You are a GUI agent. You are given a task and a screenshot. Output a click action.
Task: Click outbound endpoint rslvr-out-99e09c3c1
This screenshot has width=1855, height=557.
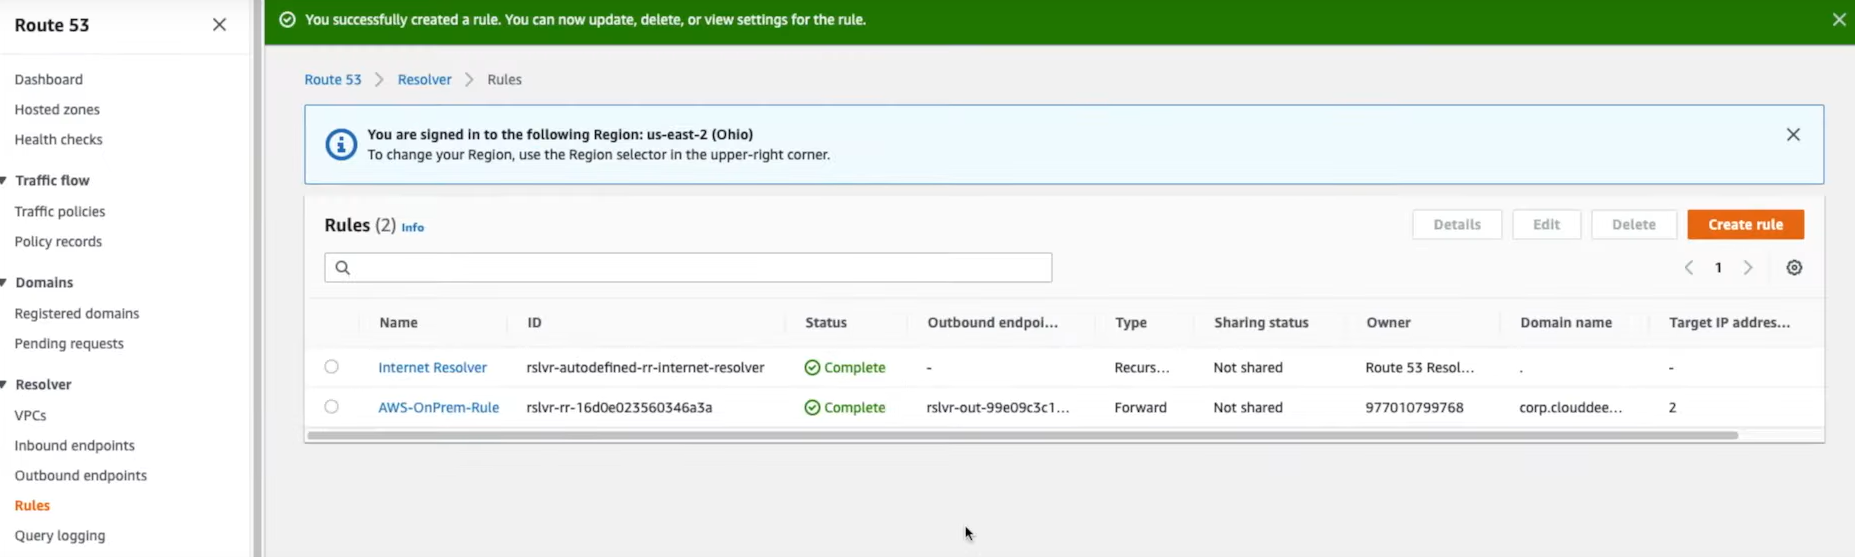pyautogui.click(x=997, y=407)
